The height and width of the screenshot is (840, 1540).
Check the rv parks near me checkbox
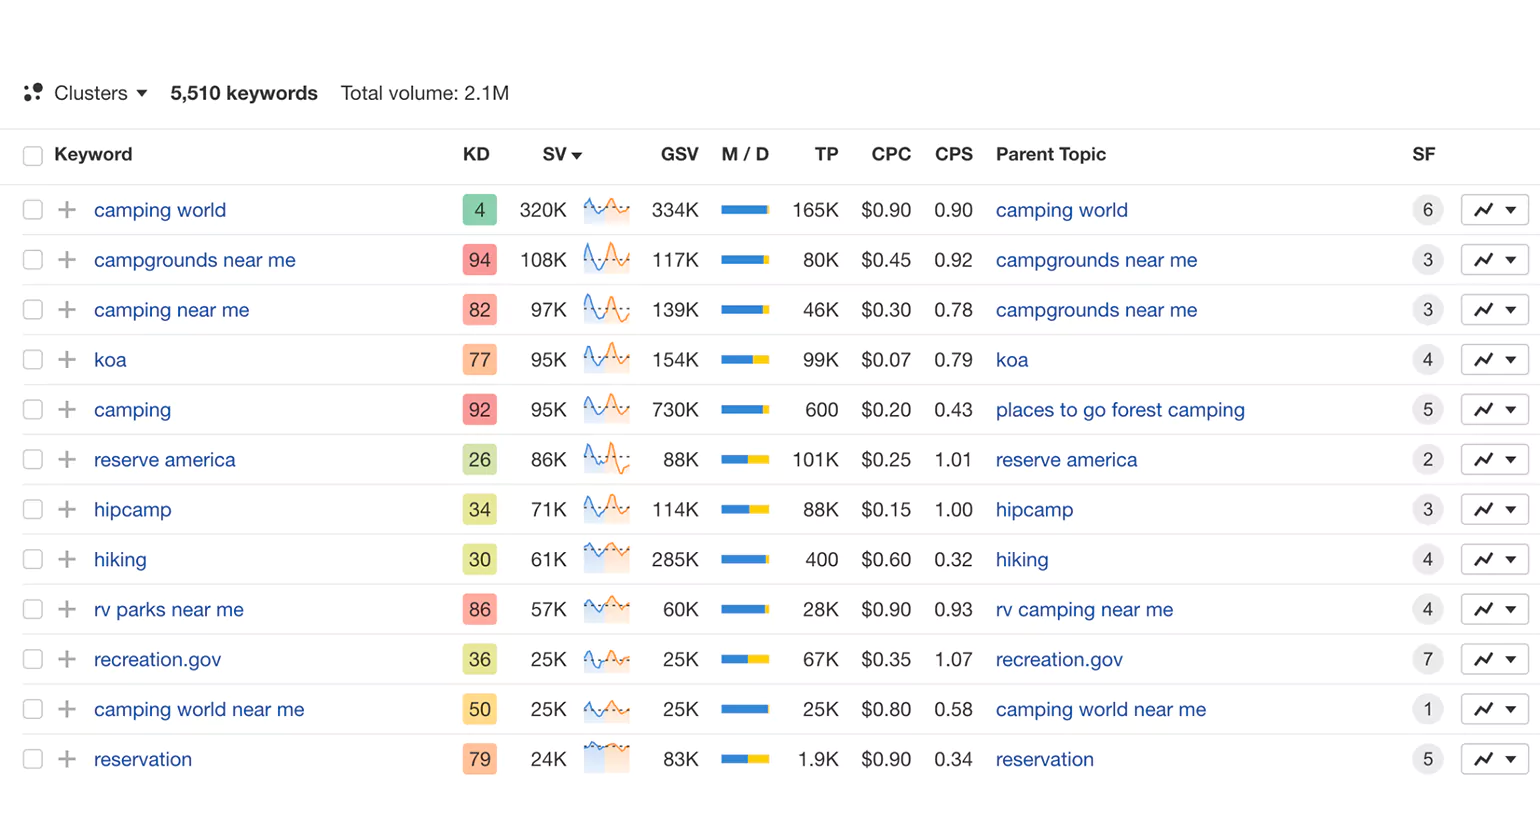[x=33, y=610]
